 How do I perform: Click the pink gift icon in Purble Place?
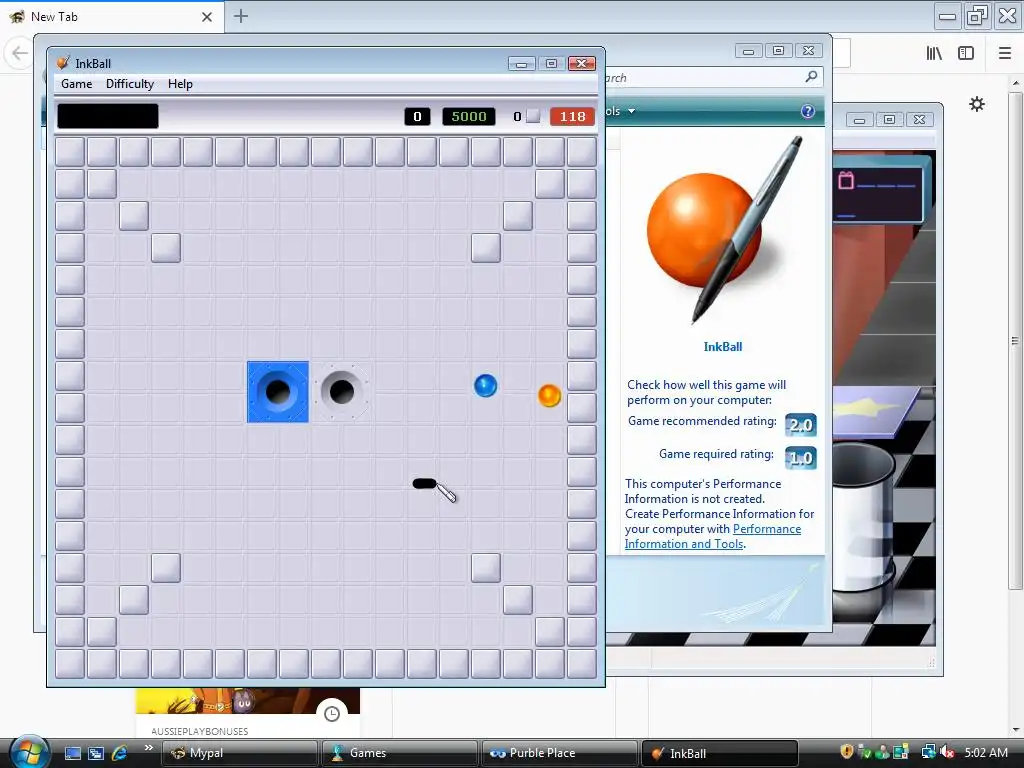[846, 180]
